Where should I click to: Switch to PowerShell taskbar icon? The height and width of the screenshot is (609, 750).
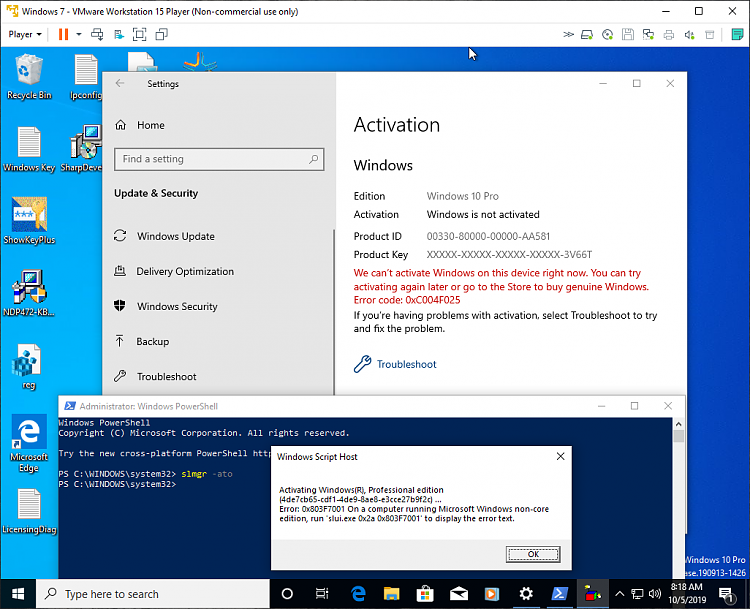click(559, 594)
